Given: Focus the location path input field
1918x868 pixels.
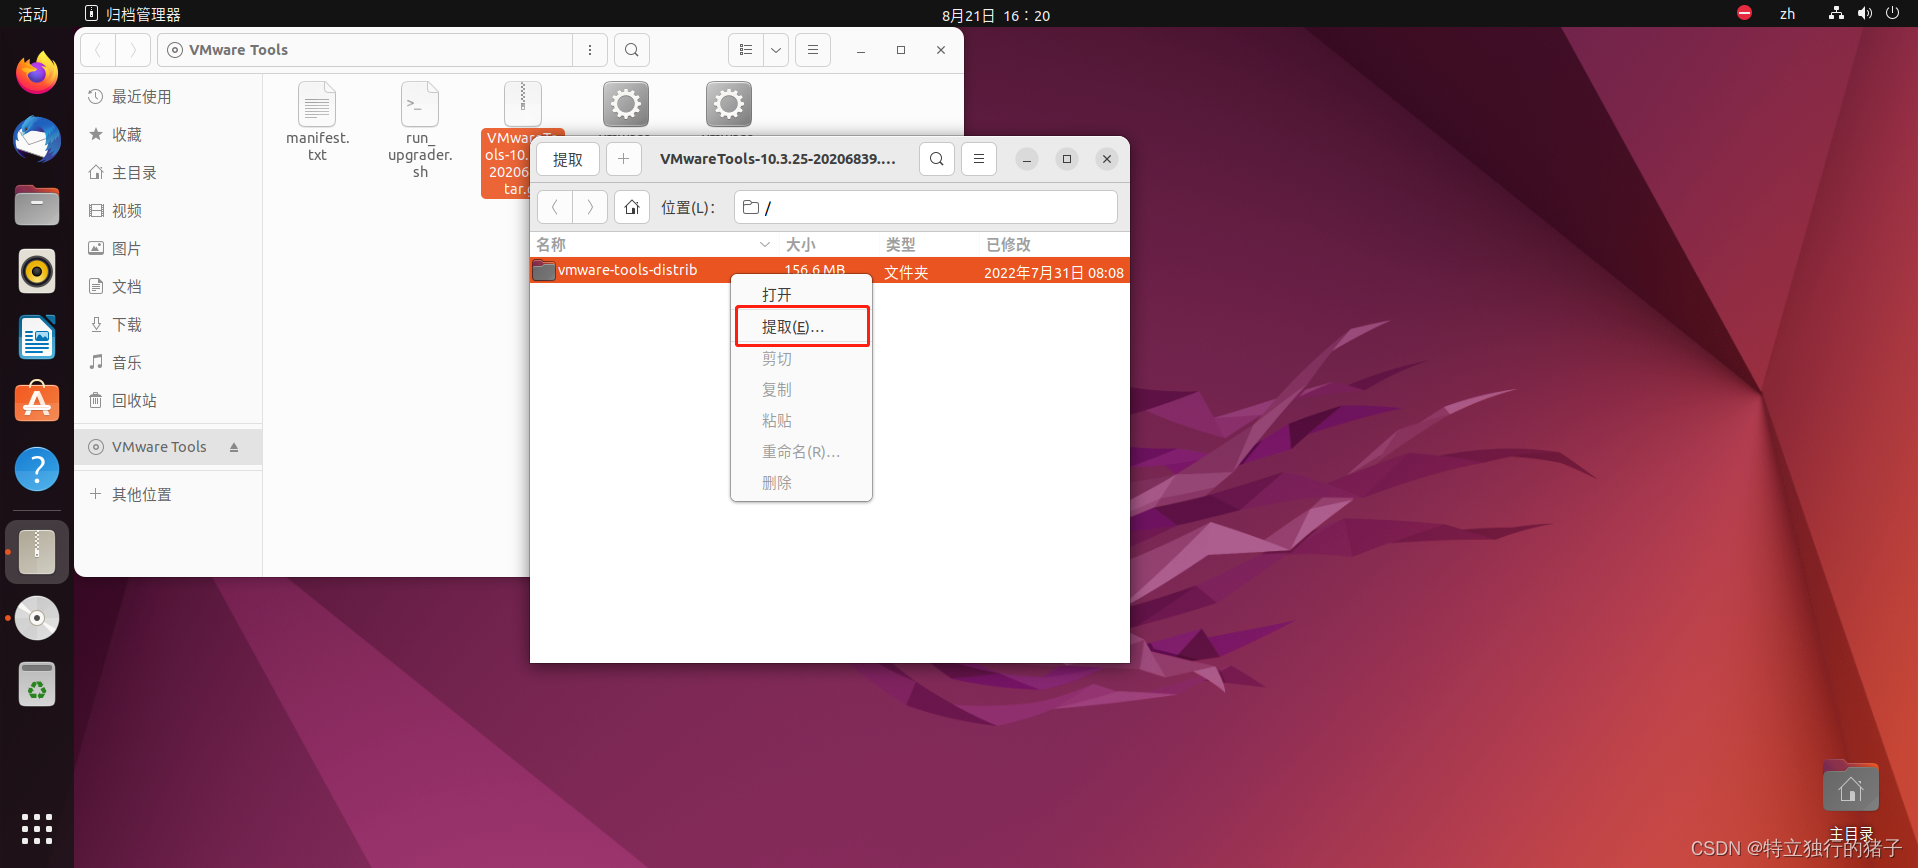Looking at the screenshot, I should click(926, 207).
